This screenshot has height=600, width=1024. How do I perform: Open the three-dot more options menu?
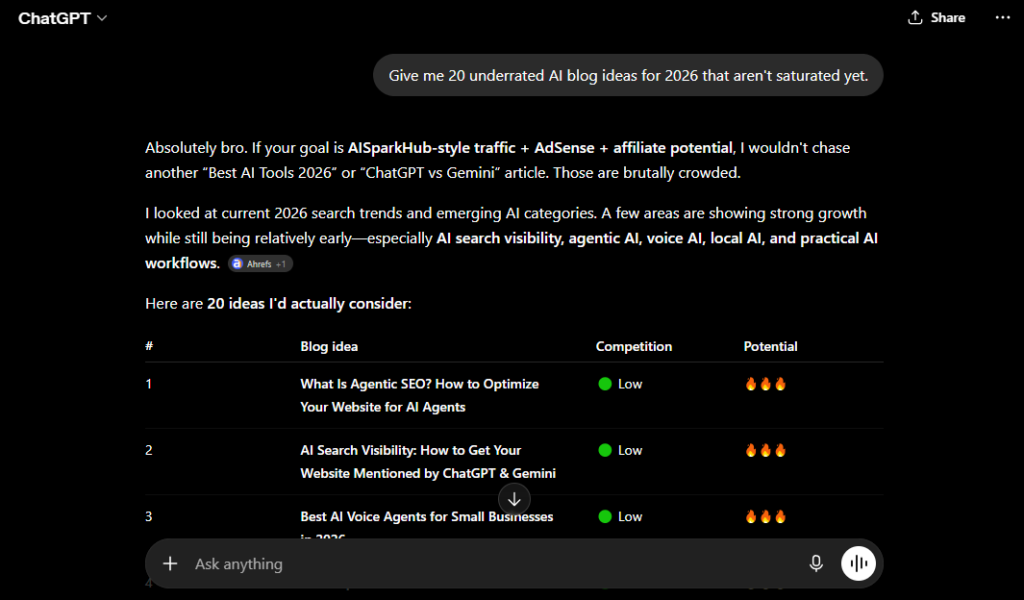tap(1002, 18)
